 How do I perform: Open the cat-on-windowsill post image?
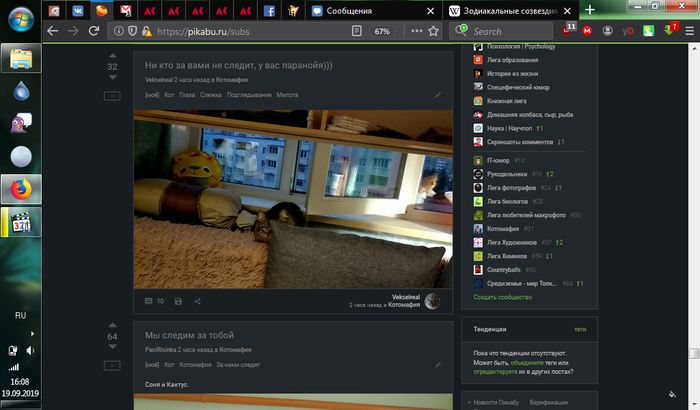(x=293, y=199)
